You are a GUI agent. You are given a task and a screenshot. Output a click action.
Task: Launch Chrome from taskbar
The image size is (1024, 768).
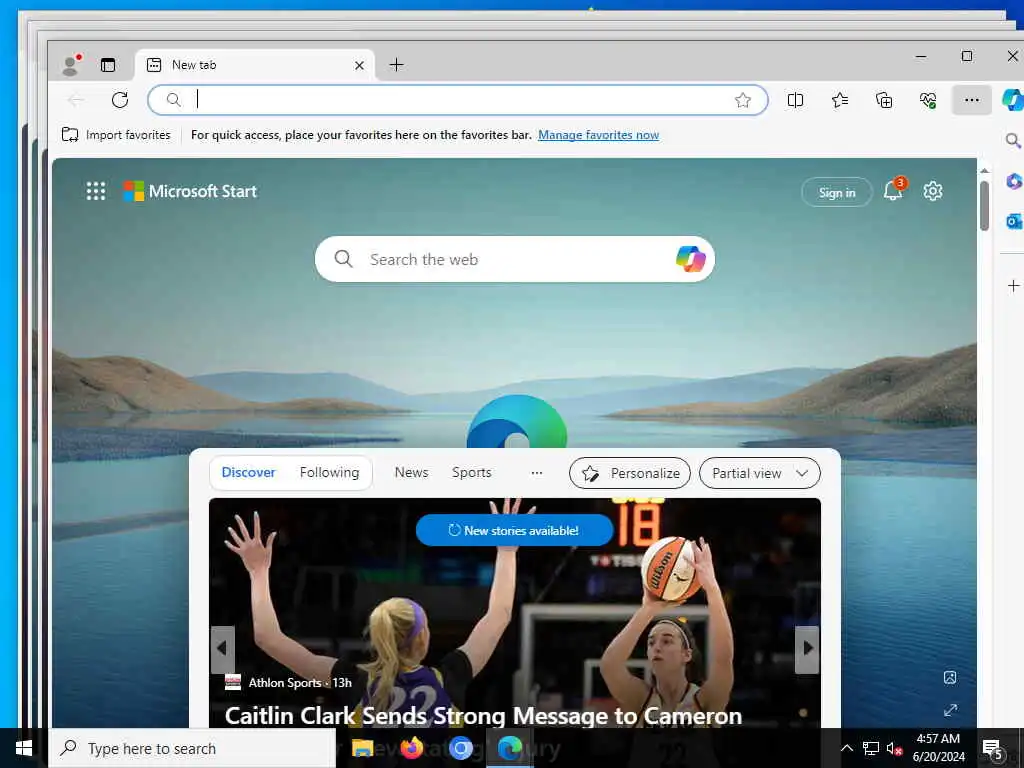(x=460, y=748)
